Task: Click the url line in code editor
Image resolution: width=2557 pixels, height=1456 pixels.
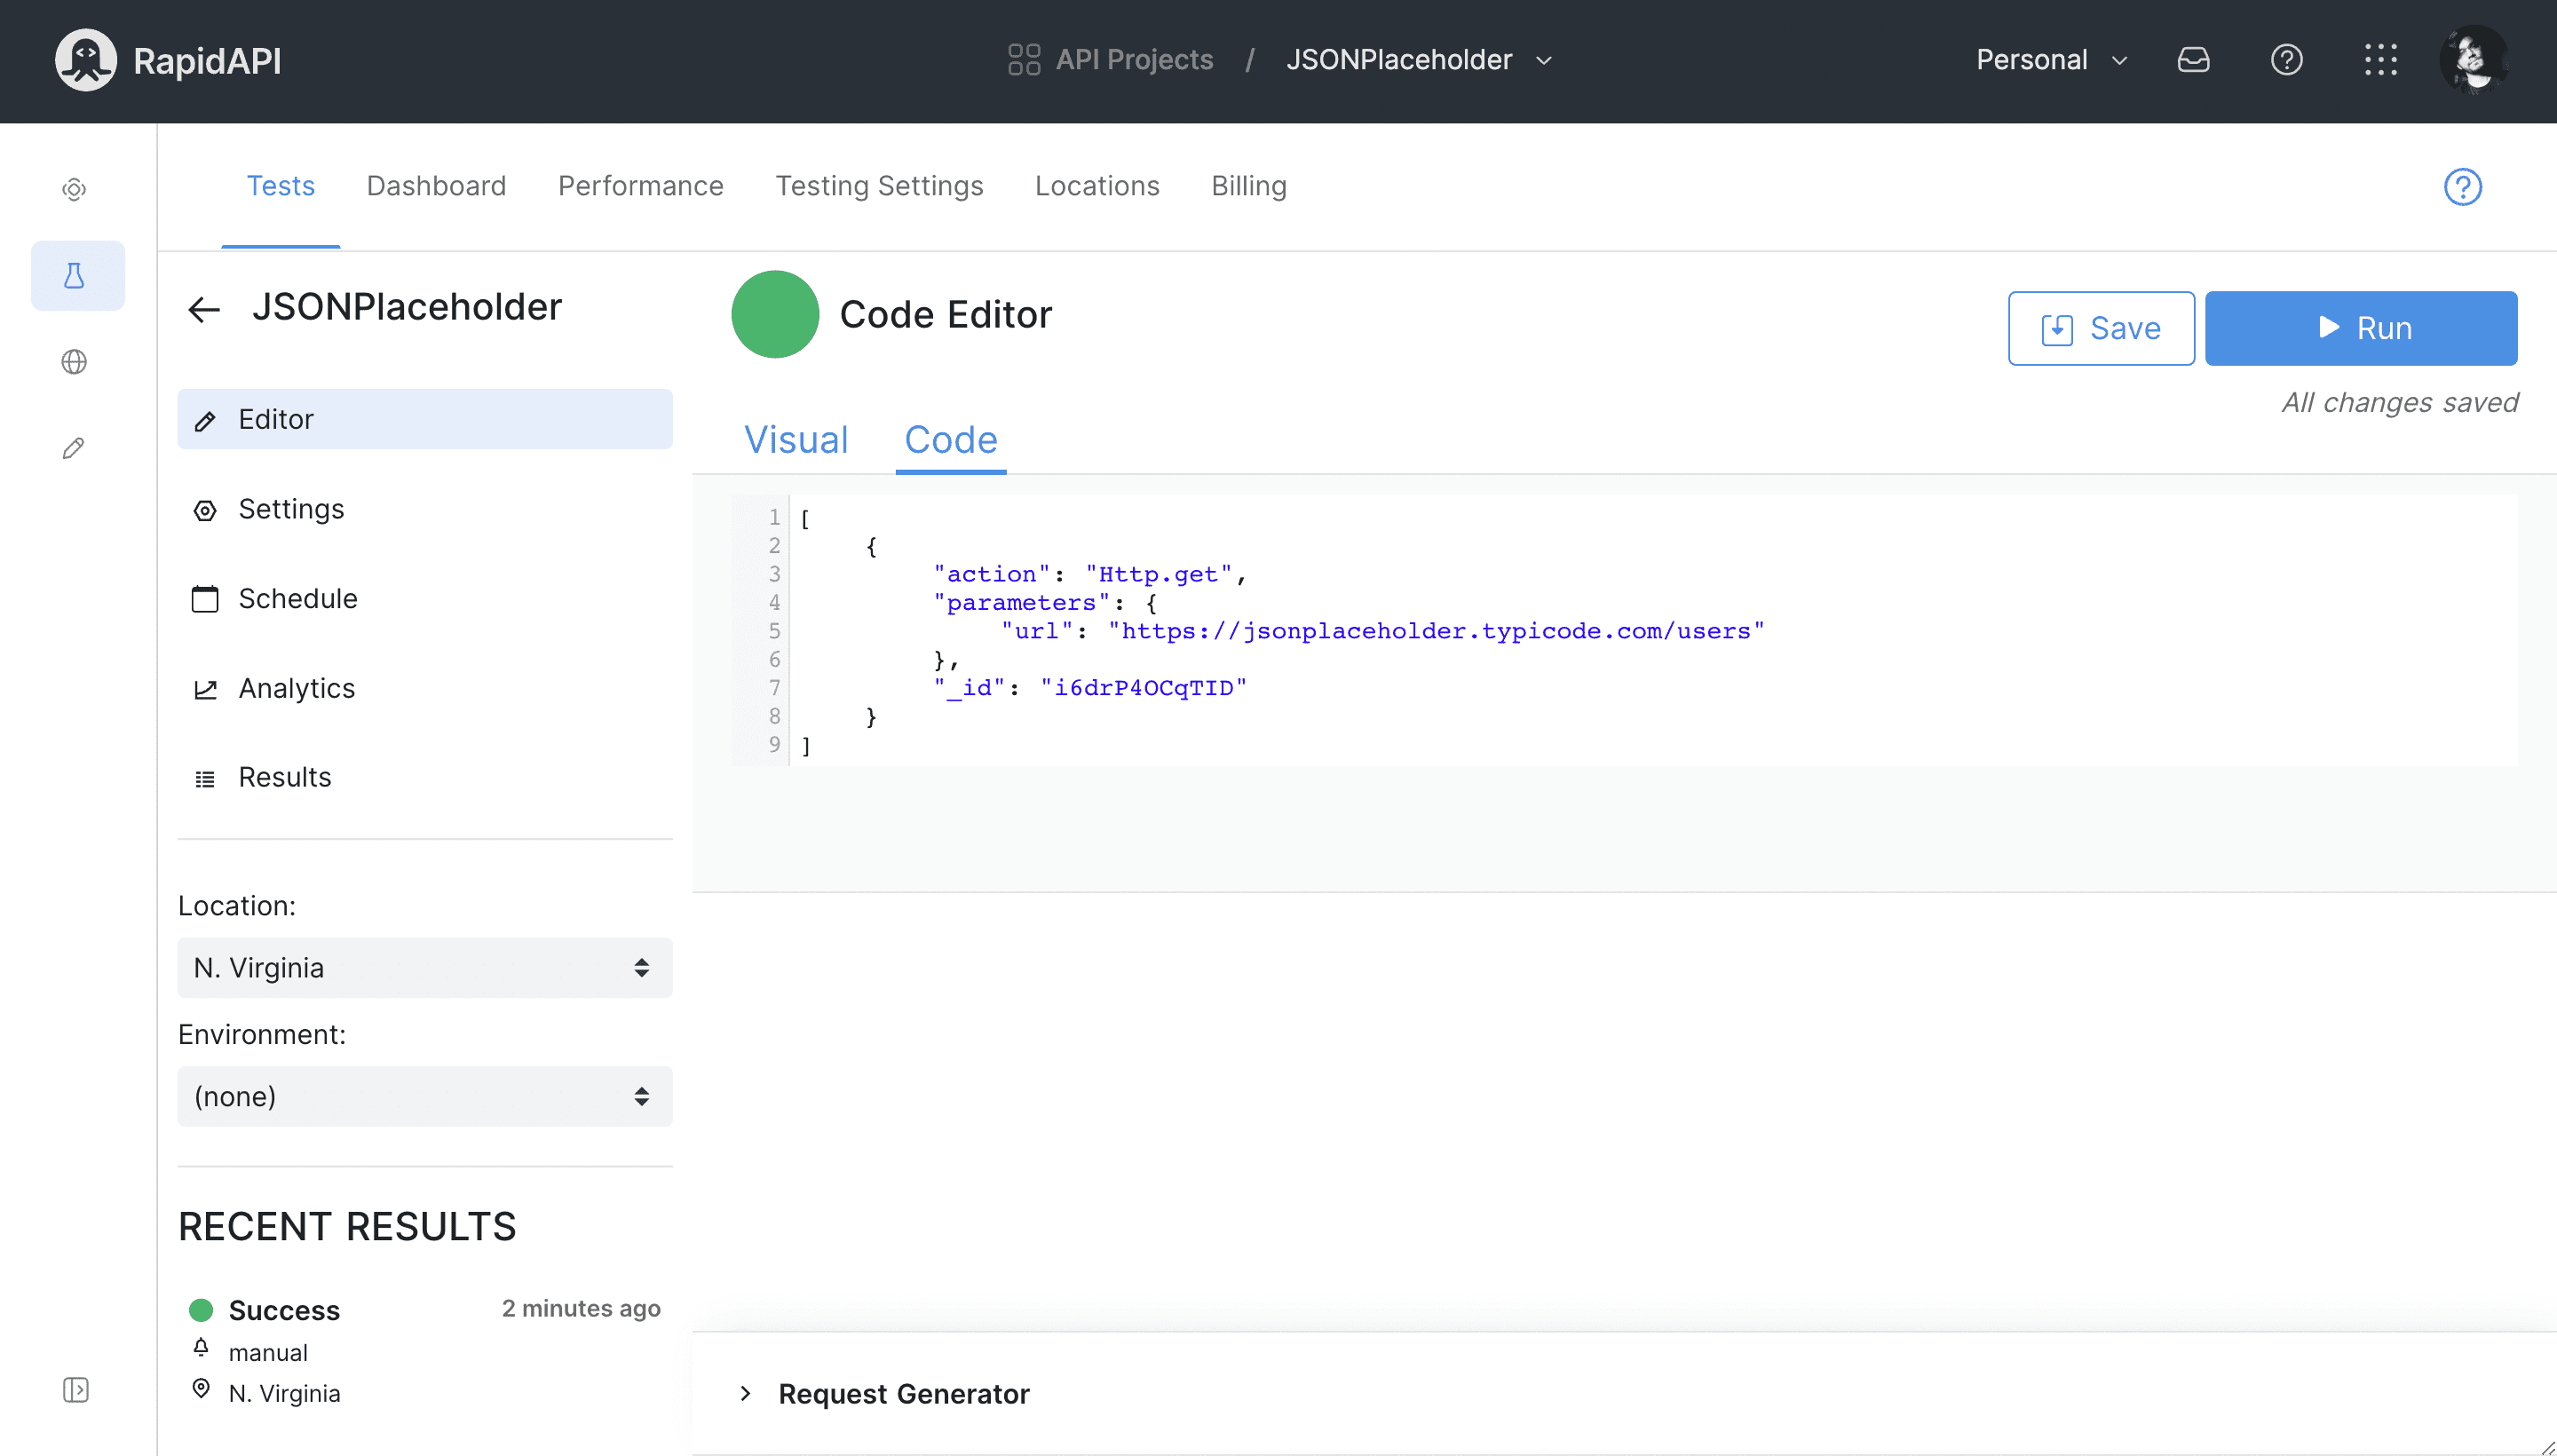Action: 1383,631
